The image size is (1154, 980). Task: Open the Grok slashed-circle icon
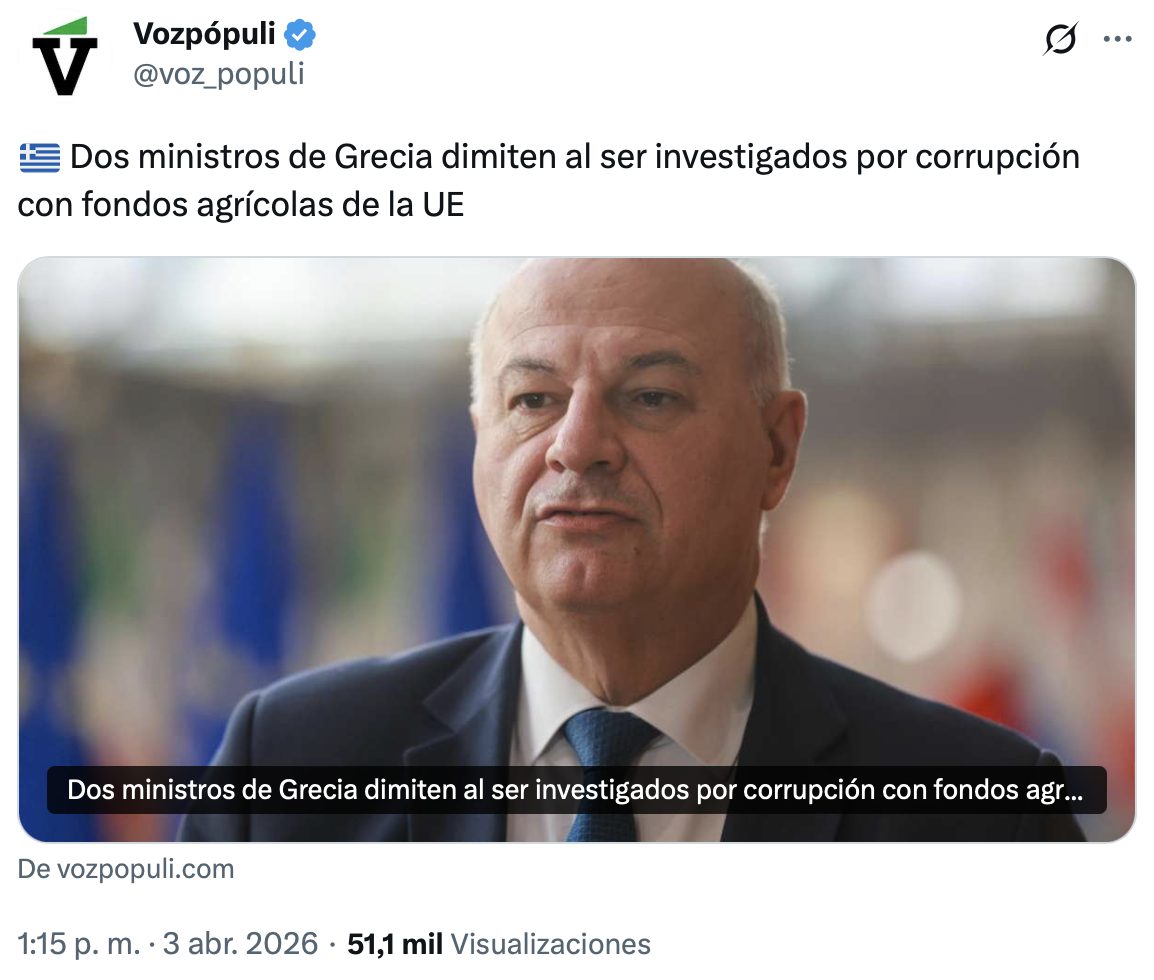pyautogui.click(x=1061, y=38)
